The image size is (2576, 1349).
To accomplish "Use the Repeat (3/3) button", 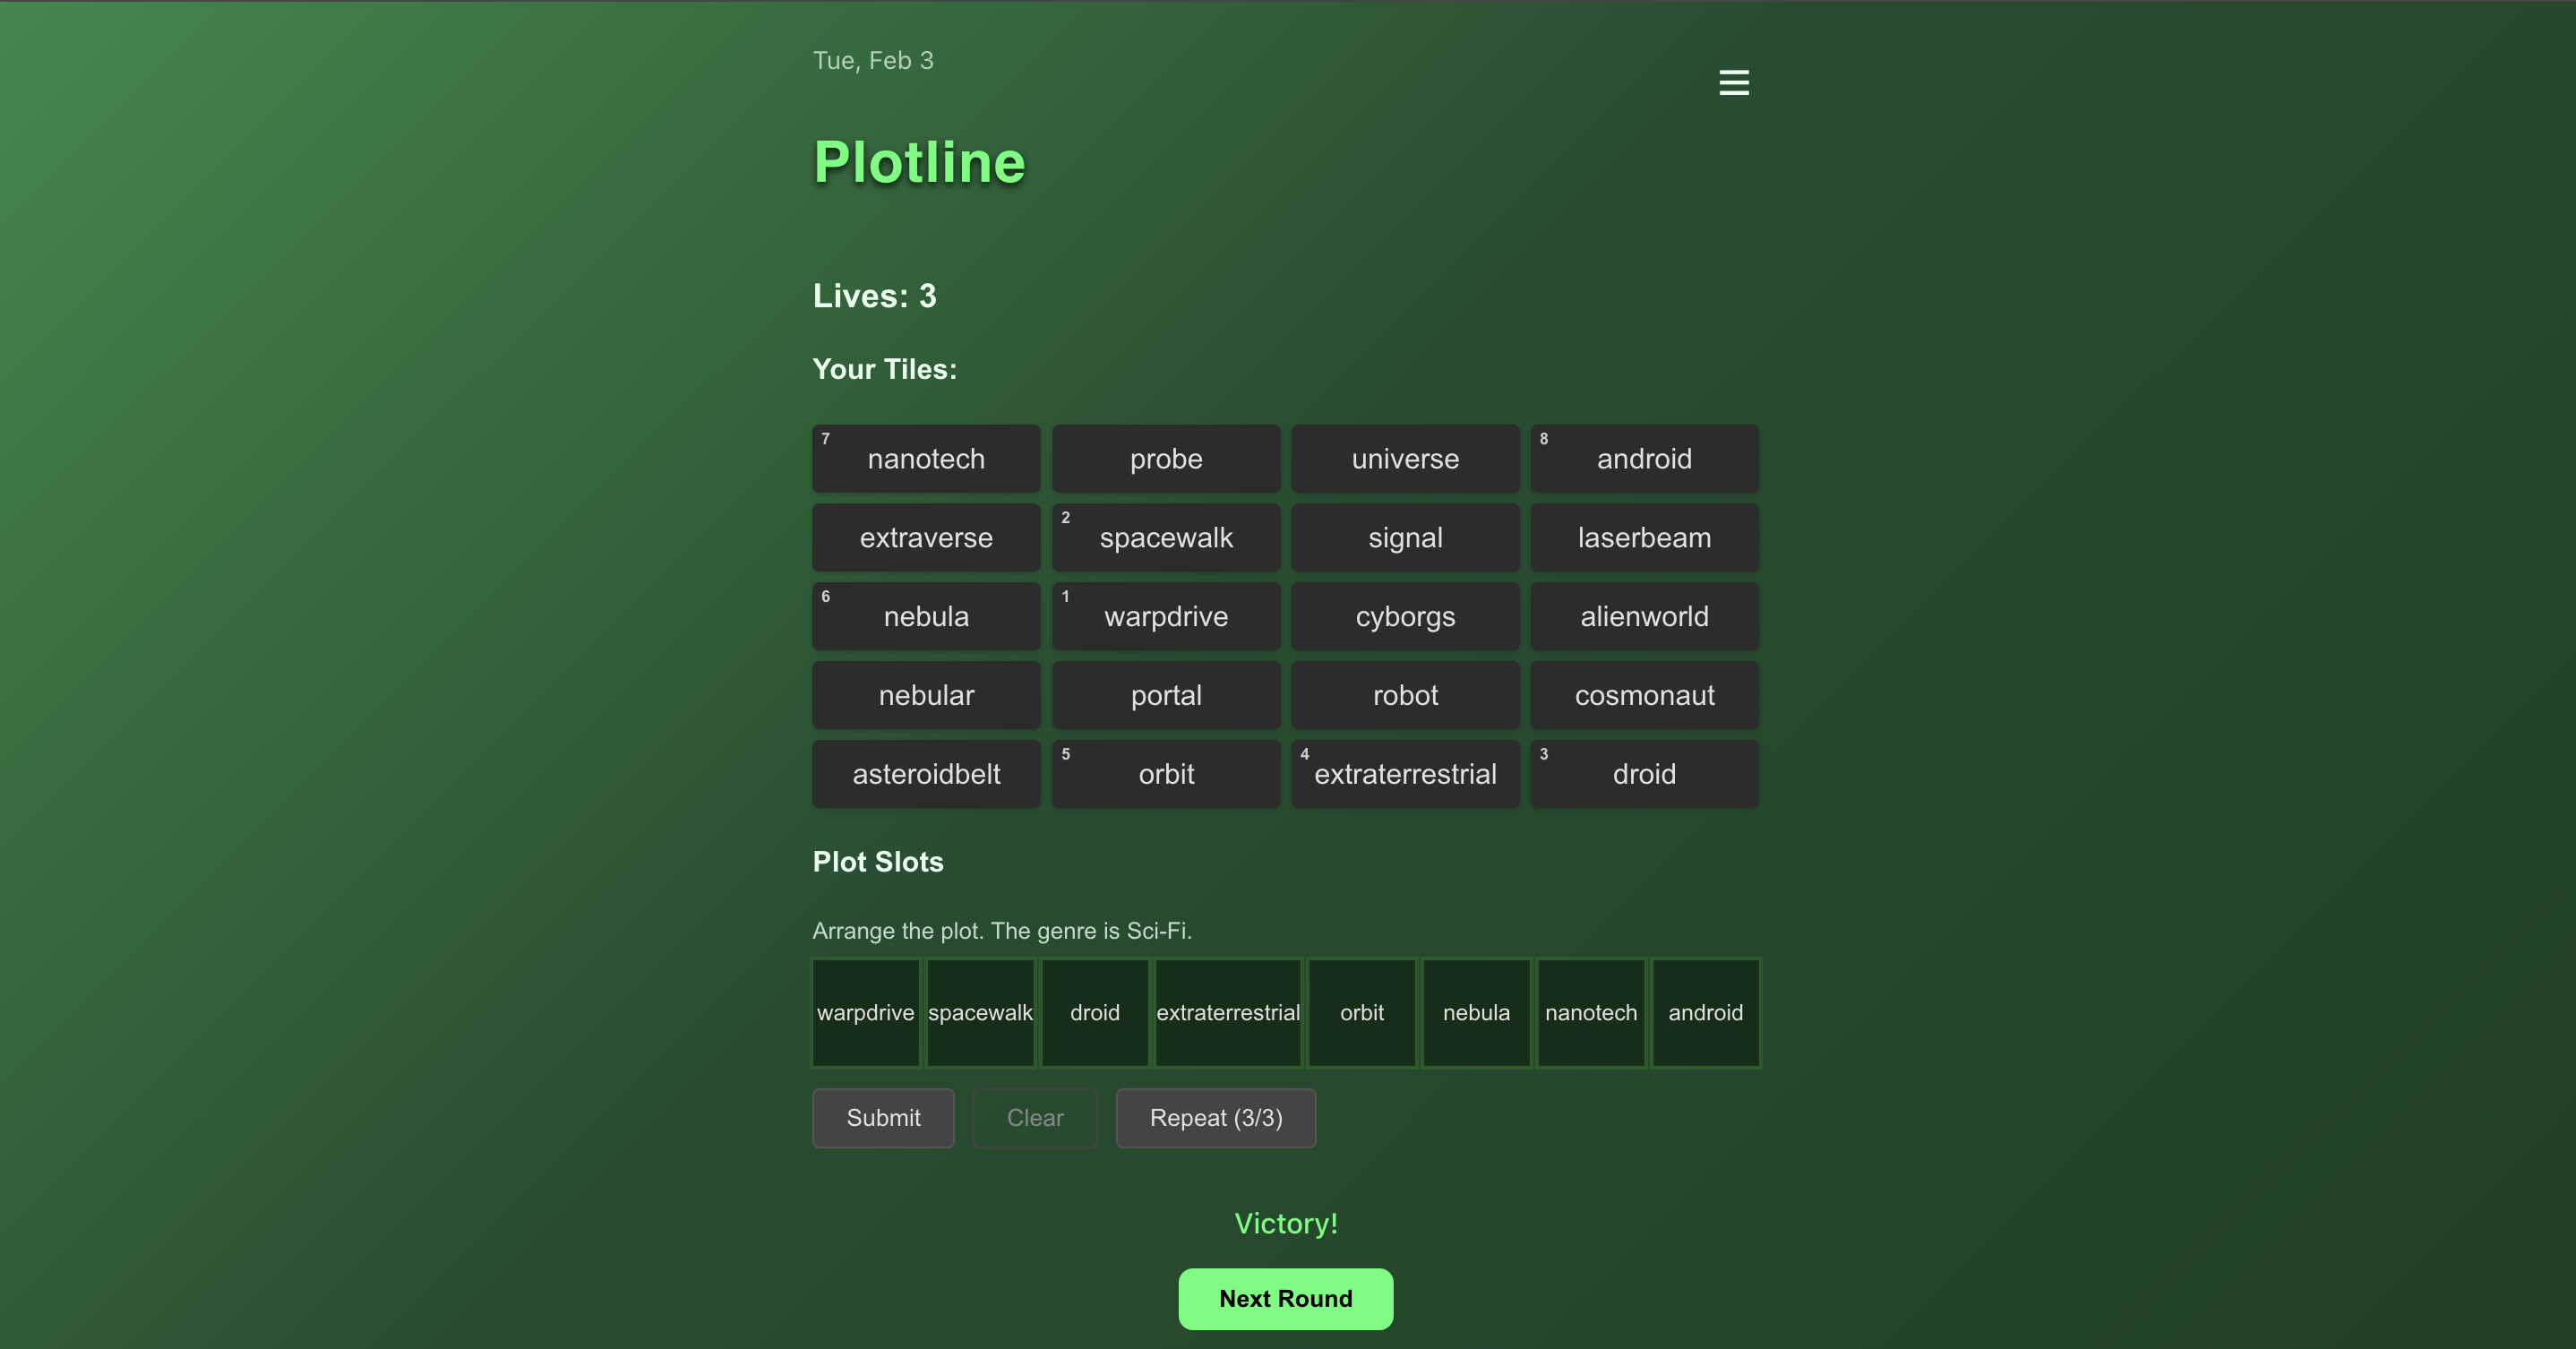I will (1215, 1118).
